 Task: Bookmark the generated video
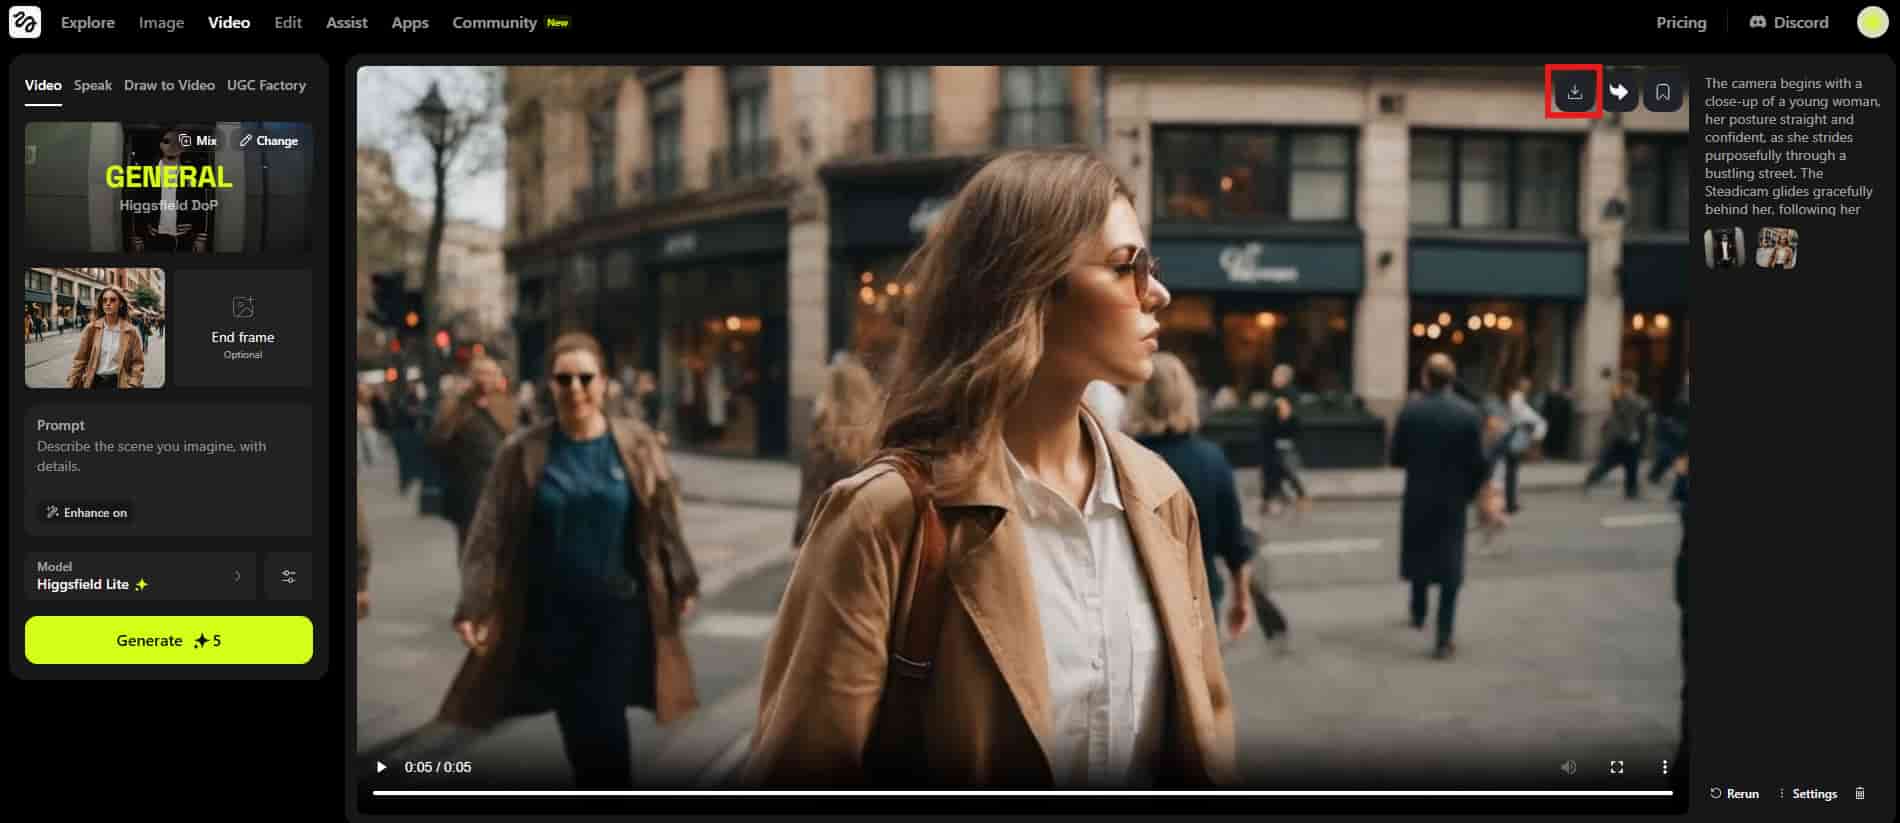(1663, 92)
